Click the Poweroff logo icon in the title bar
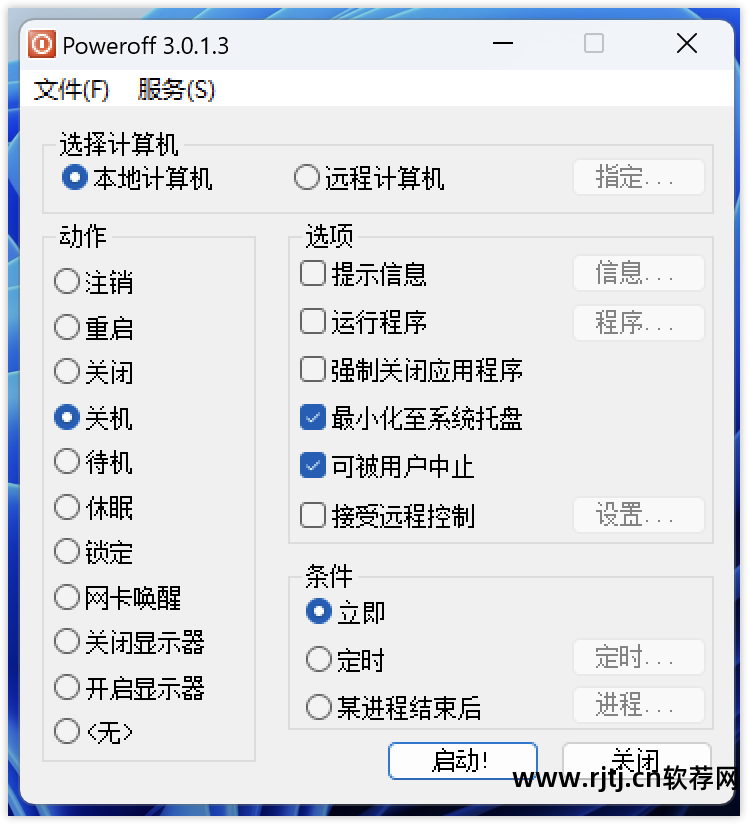This screenshot has height=824, width=748. (x=41, y=43)
